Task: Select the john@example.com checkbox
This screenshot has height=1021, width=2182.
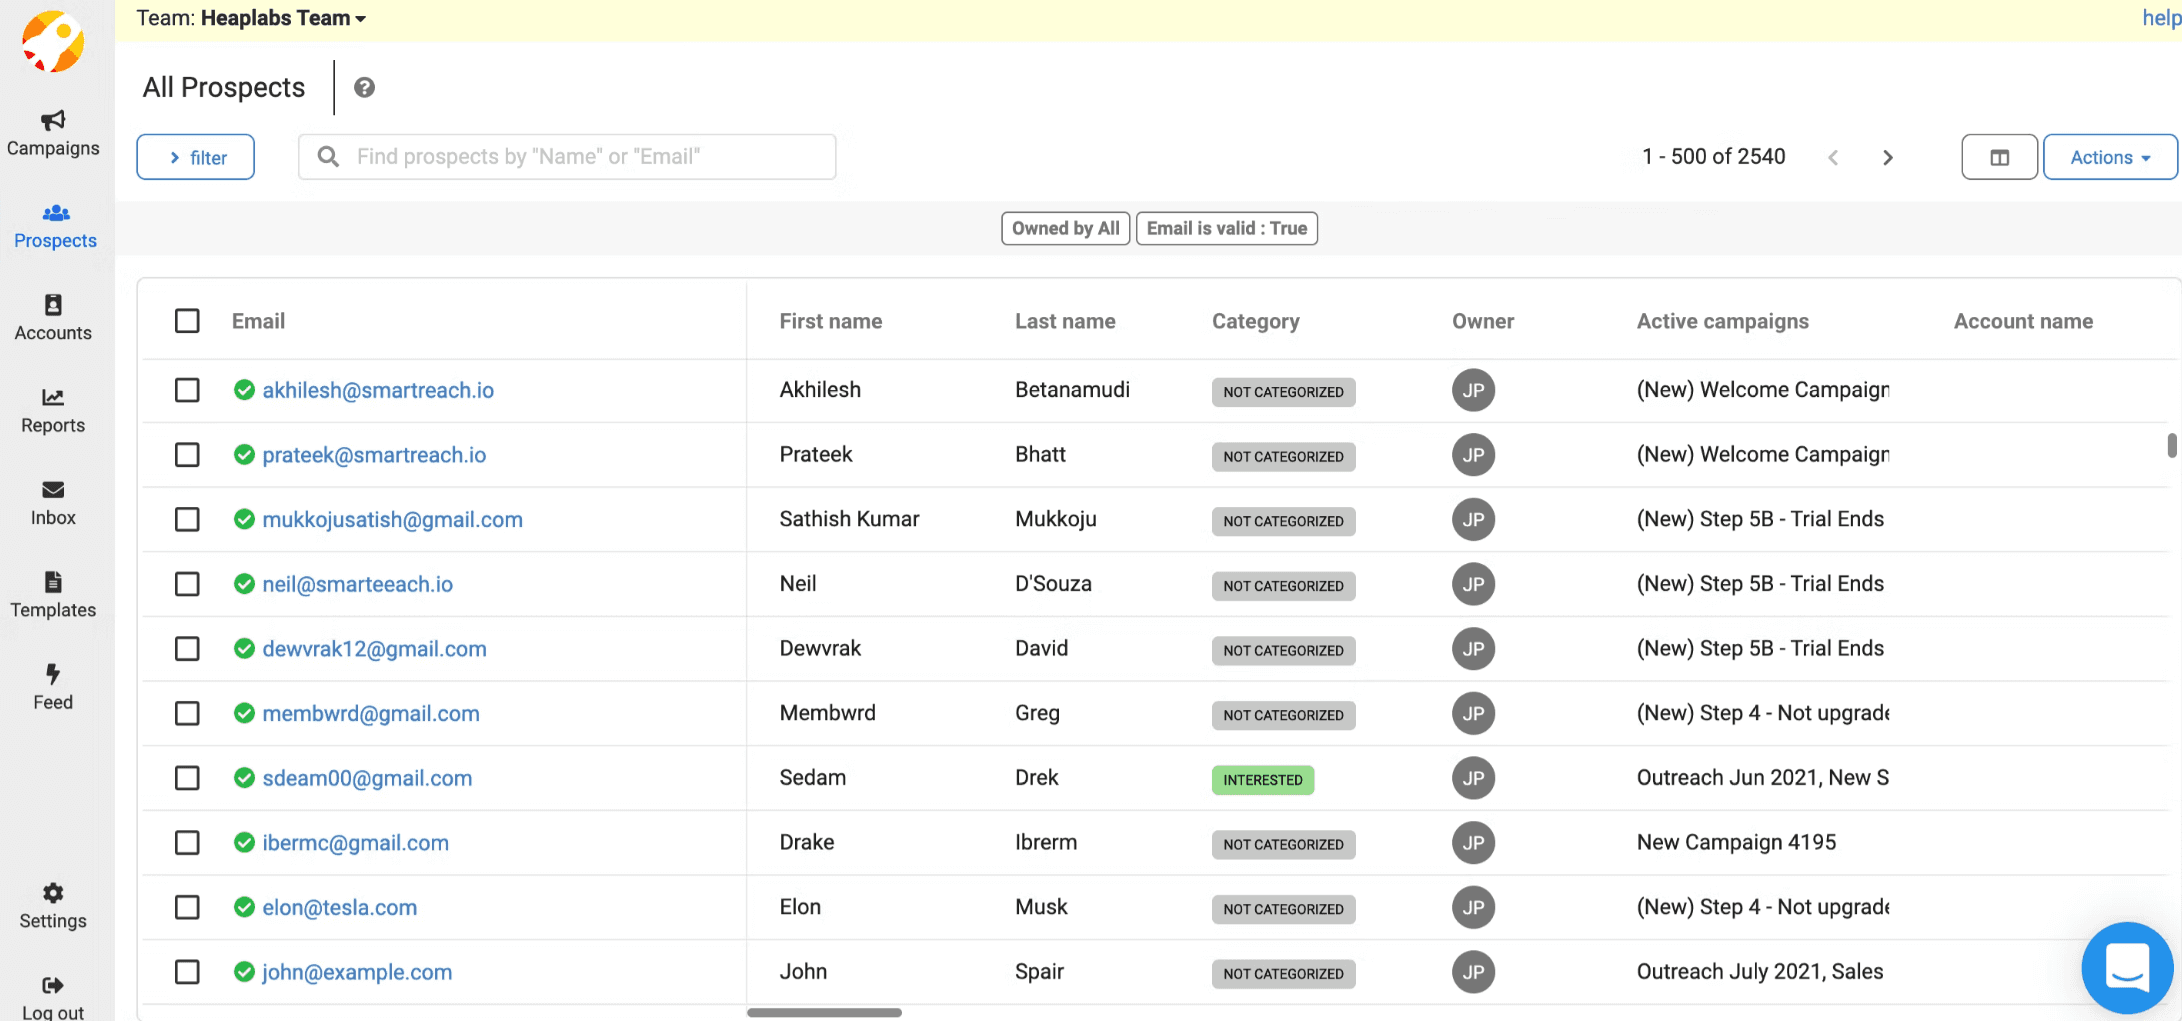Action: [x=187, y=972]
